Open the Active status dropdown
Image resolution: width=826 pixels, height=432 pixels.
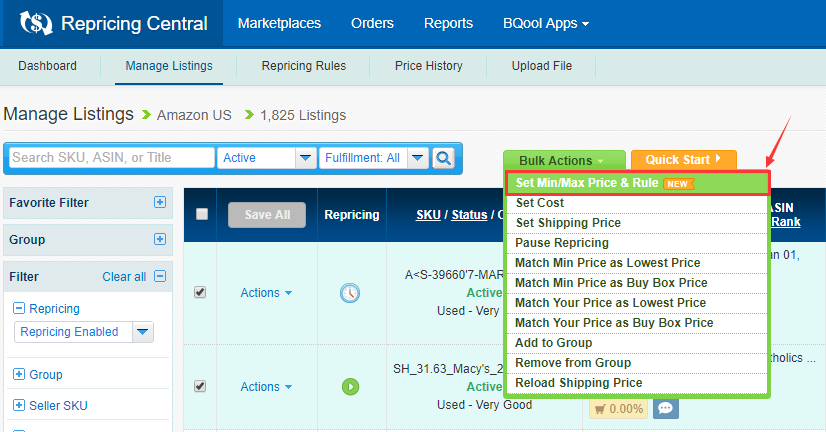[x=267, y=158]
